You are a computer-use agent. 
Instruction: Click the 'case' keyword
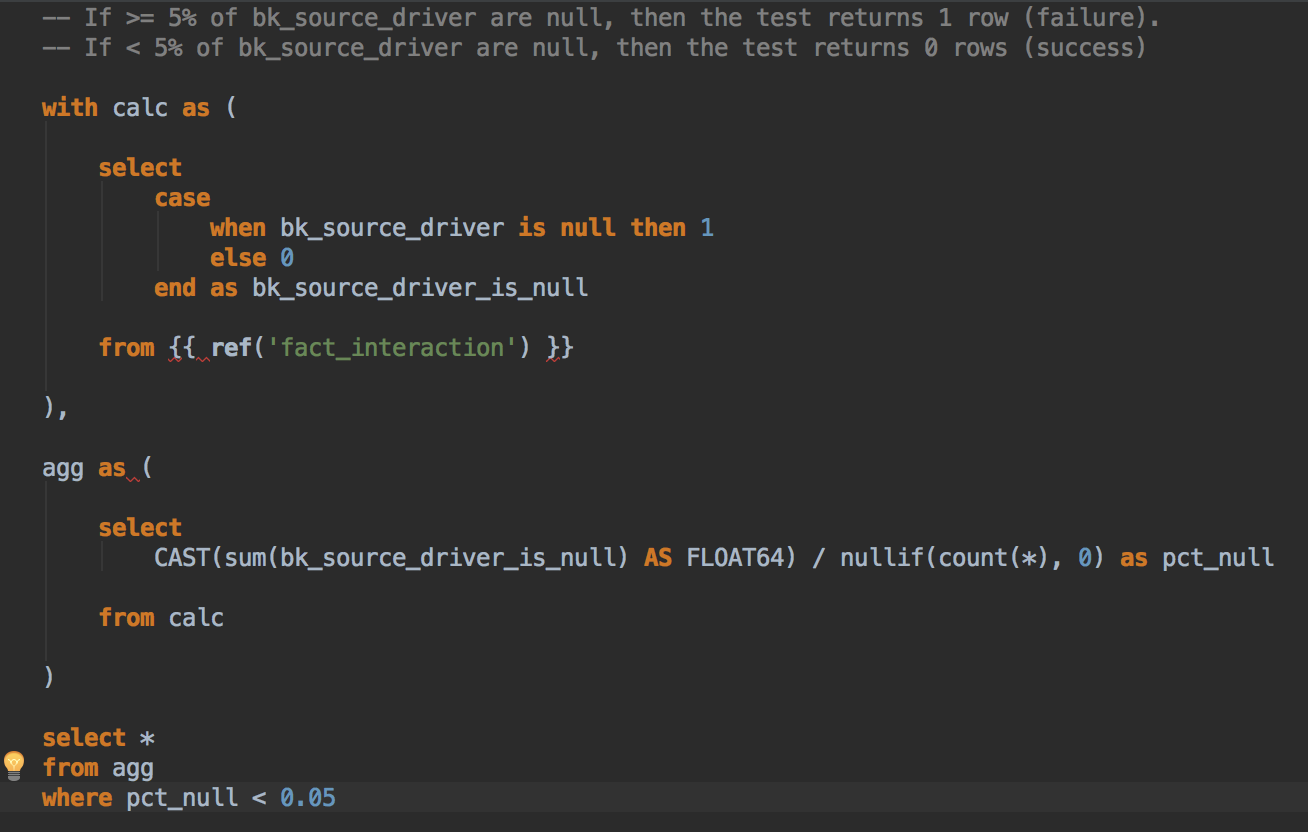tap(182, 198)
